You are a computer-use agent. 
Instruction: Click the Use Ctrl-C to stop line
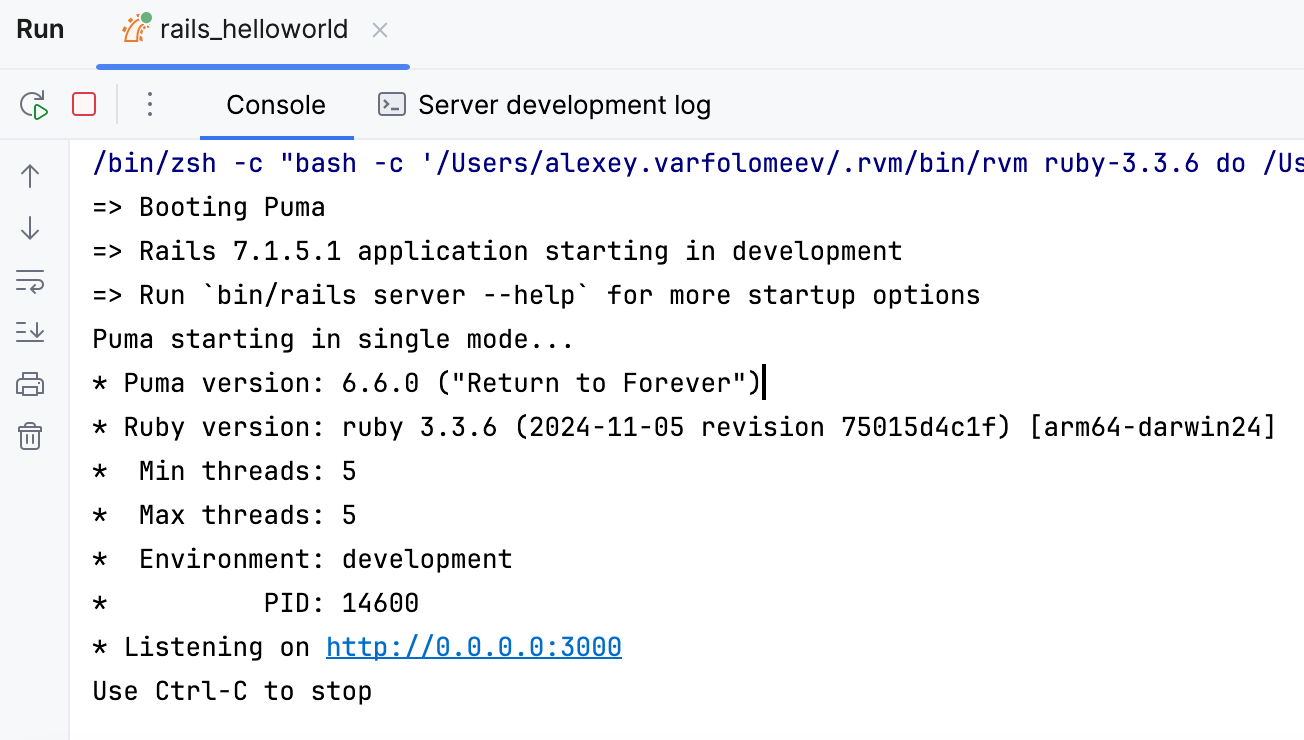click(231, 690)
